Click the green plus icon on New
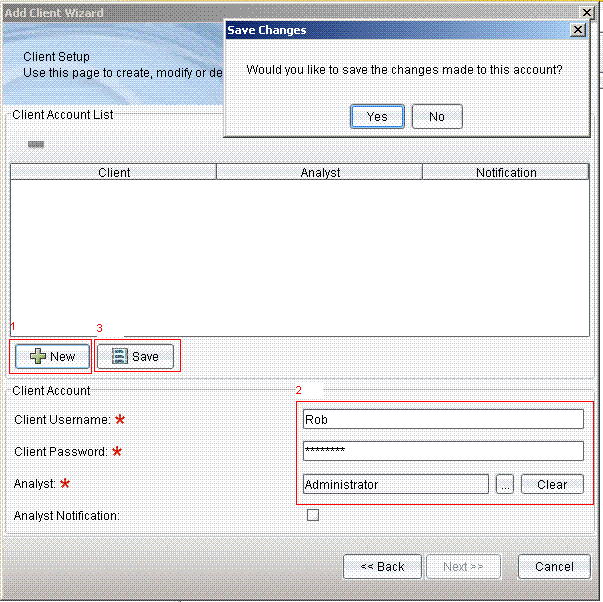Screen dimensions: 603x602 click(x=38, y=356)
